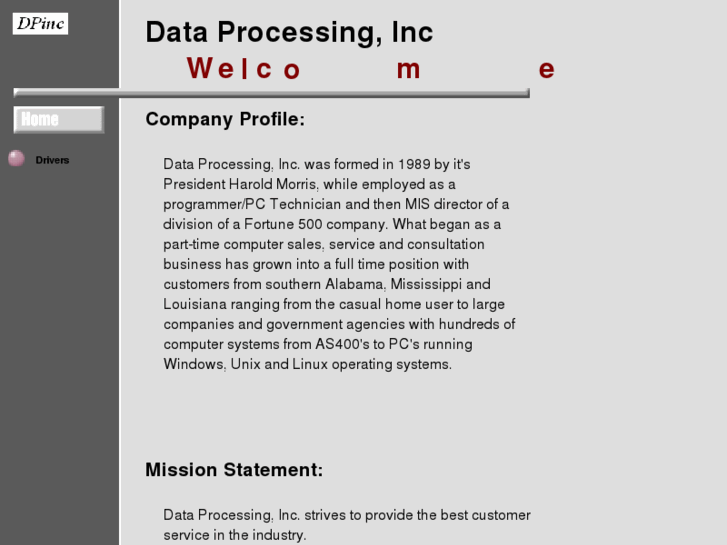
Task: Click the pink sphere bullet beside Drivers
Action: pyautogui.click(x=16, y=159)
